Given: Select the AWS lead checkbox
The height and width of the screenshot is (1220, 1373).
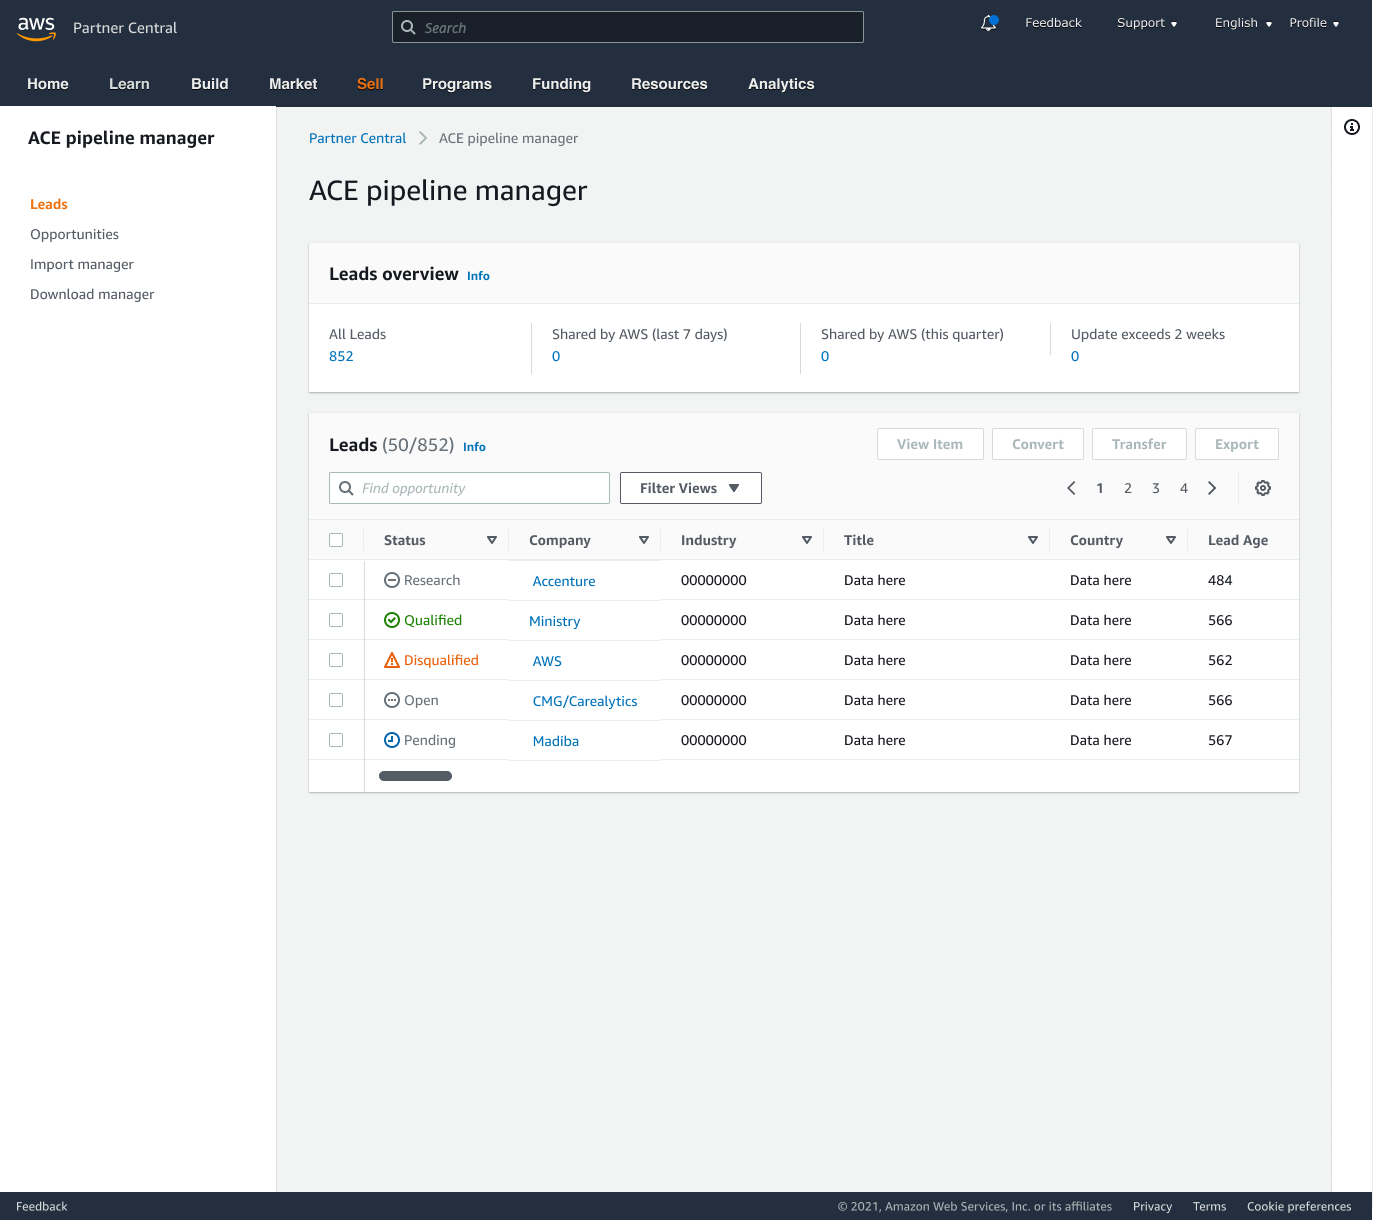Looking at the screenshot, I should [x=336, y=660].
